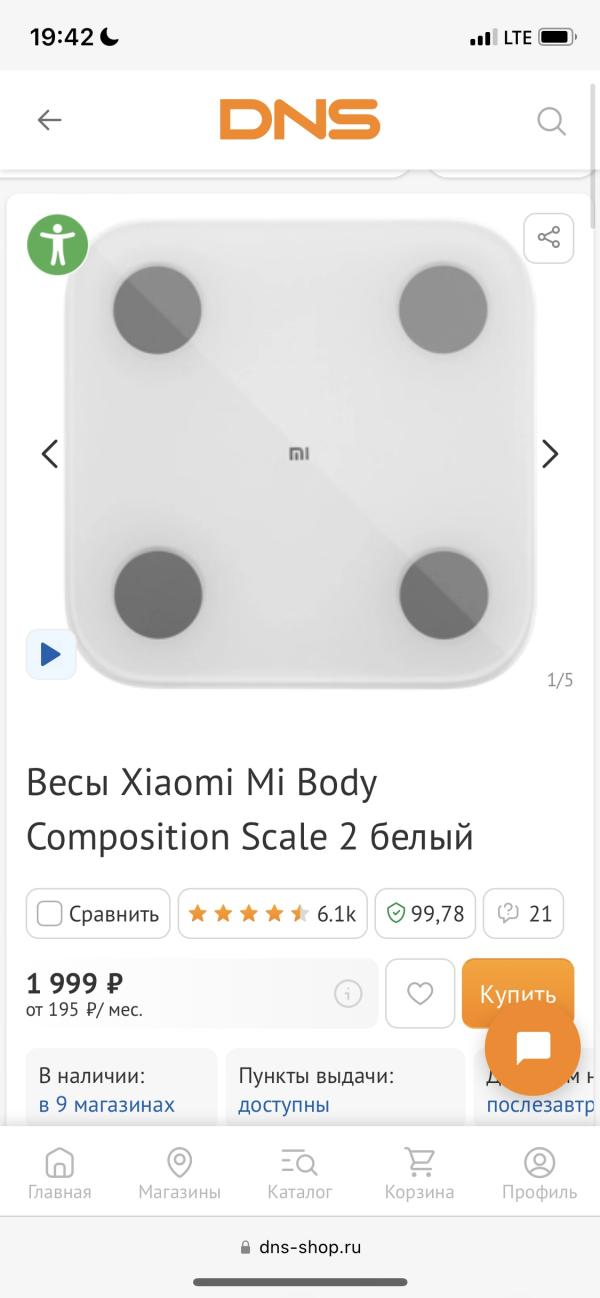Add scale to favorites heart icon

(x=420, y=993)
